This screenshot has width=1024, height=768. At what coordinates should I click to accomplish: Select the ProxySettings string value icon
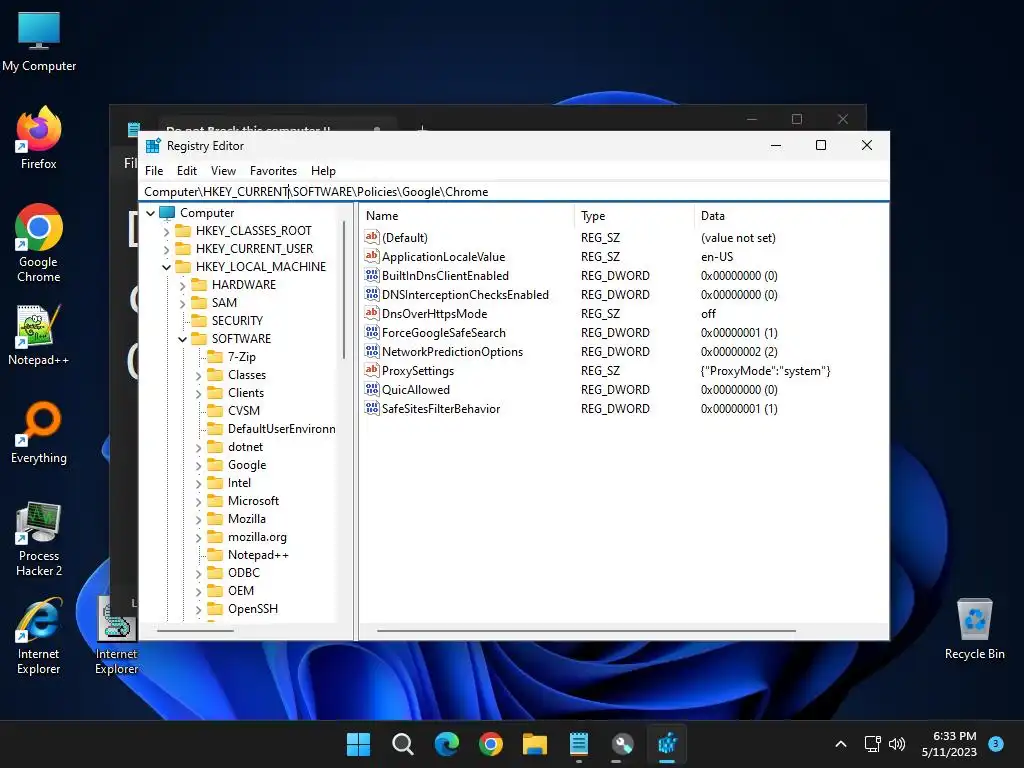point(372,370)
